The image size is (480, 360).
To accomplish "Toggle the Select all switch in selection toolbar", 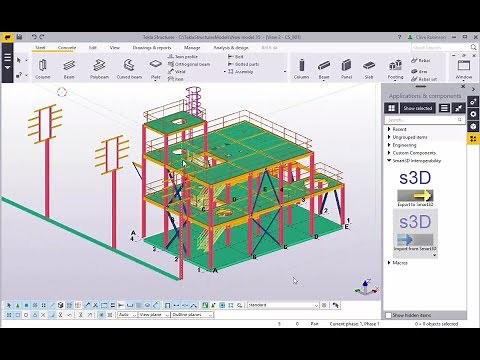I will (9, 305).
